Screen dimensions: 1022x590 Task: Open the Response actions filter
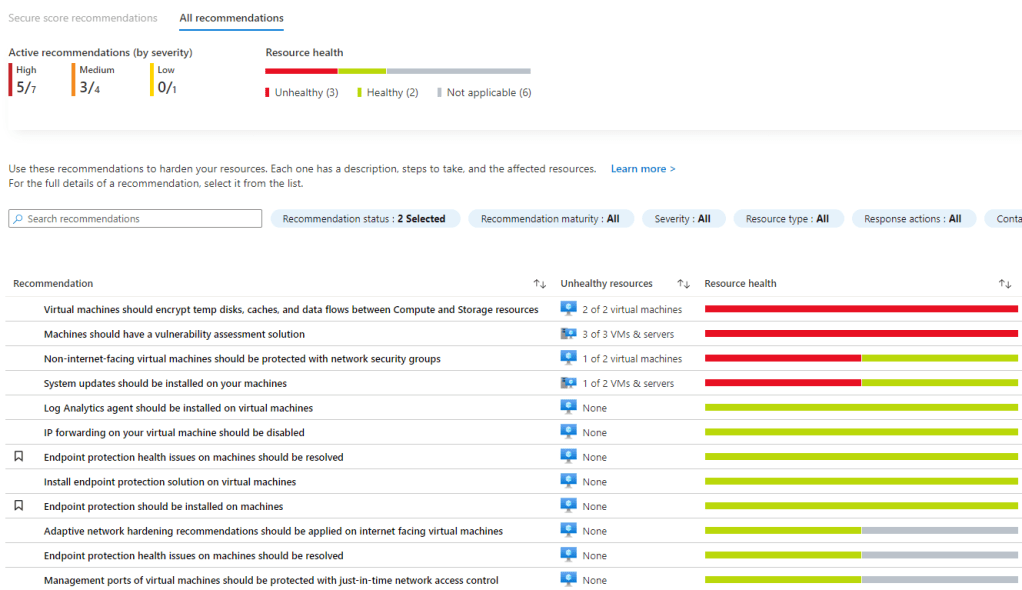(912, 219)
